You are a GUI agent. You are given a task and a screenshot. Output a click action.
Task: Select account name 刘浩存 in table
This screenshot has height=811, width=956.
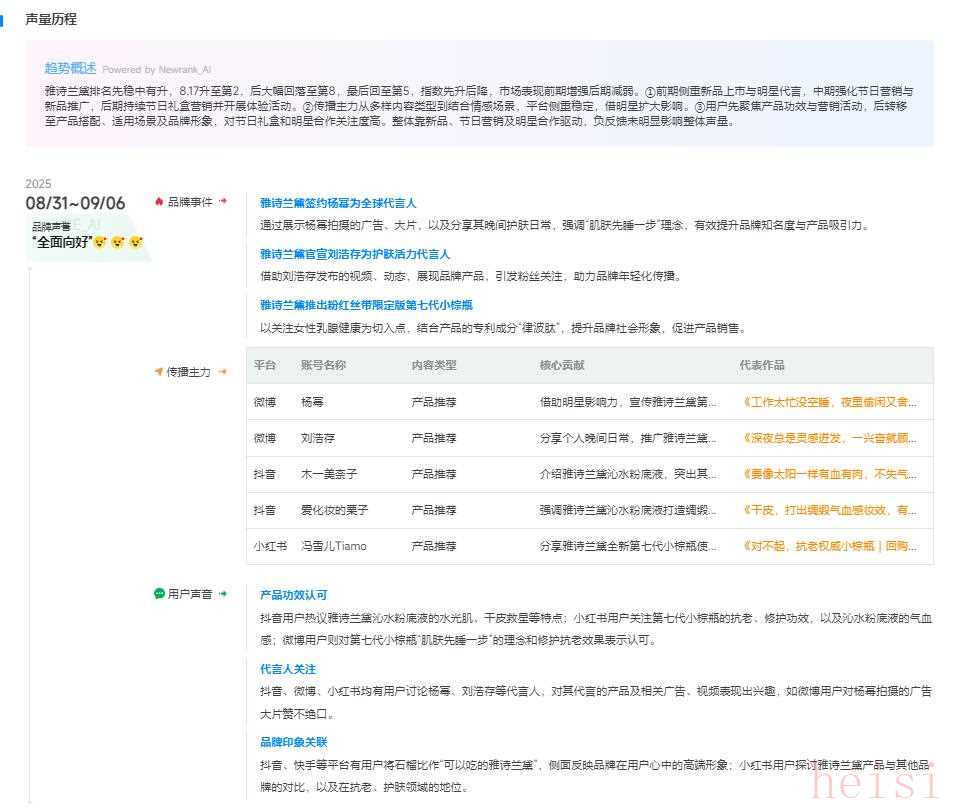tap(318, 438)
